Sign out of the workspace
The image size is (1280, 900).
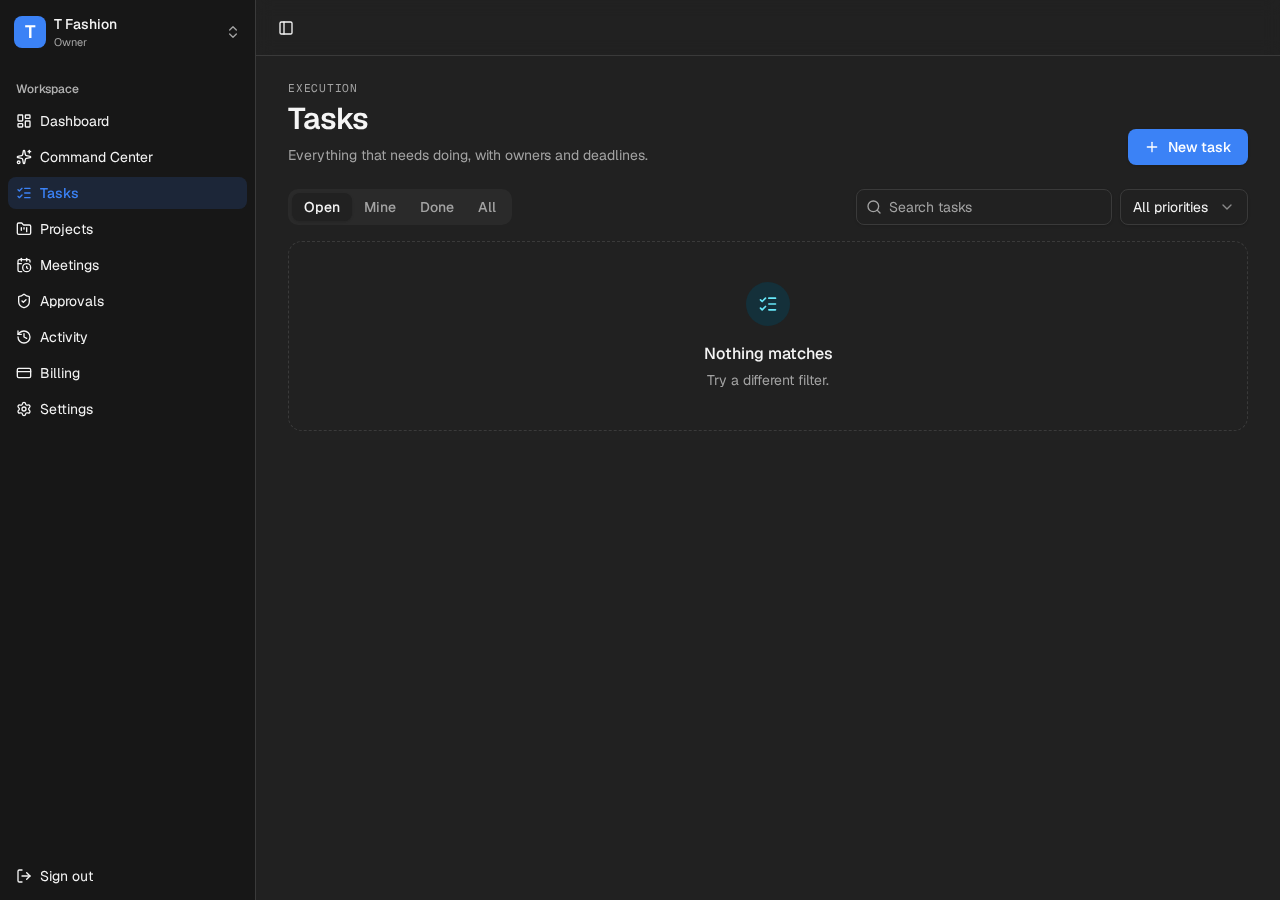click(127, 876)
